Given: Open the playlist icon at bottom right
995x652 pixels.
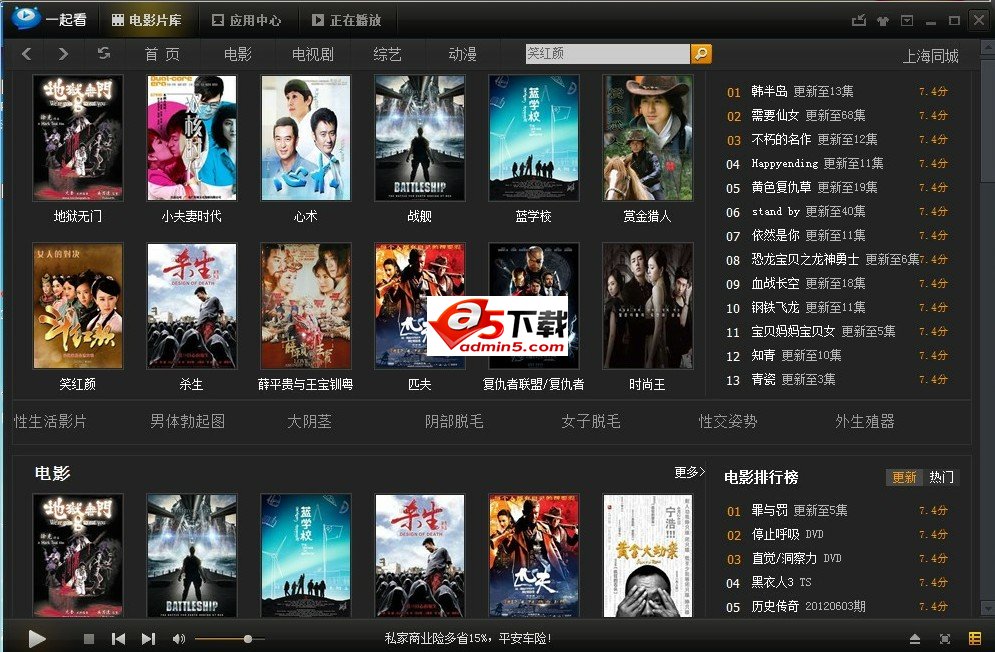Looking at the screenshot, I should click(975, 638).
